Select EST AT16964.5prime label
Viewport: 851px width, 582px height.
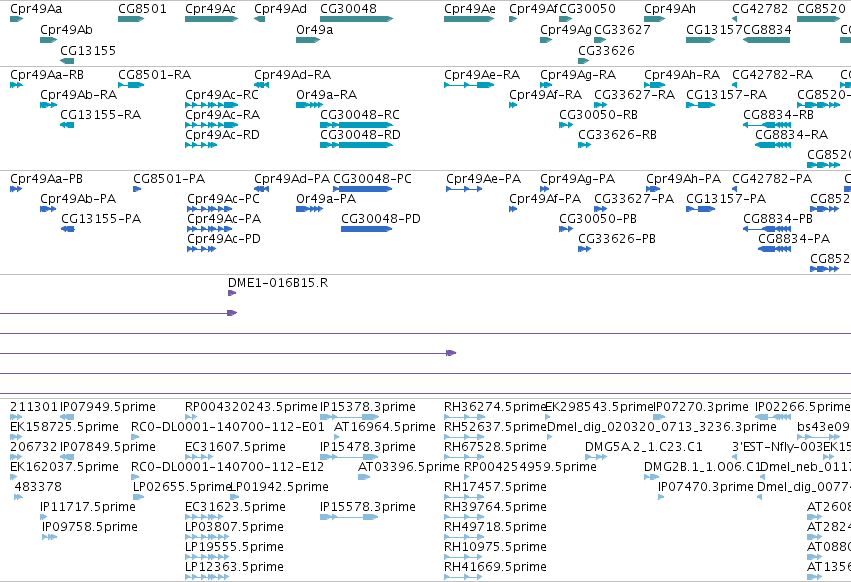point(385,427)
